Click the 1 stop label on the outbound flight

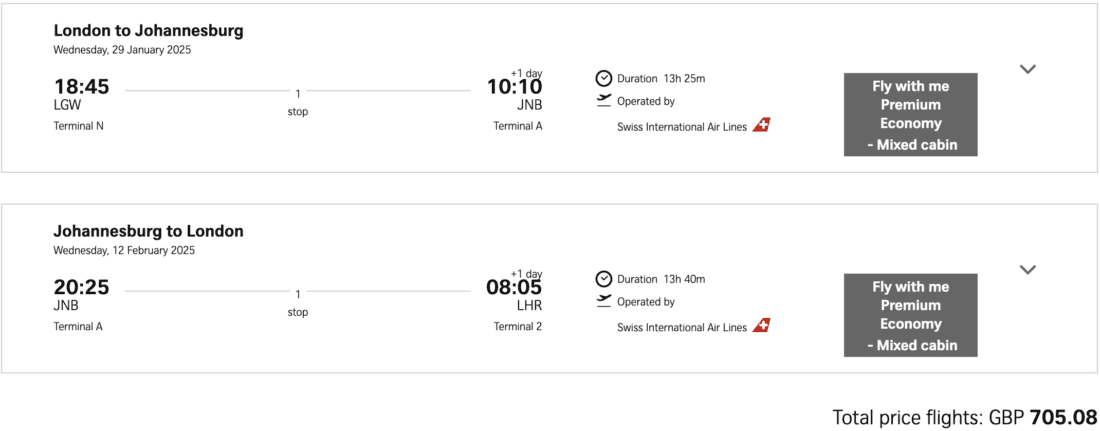pos(297,102)
